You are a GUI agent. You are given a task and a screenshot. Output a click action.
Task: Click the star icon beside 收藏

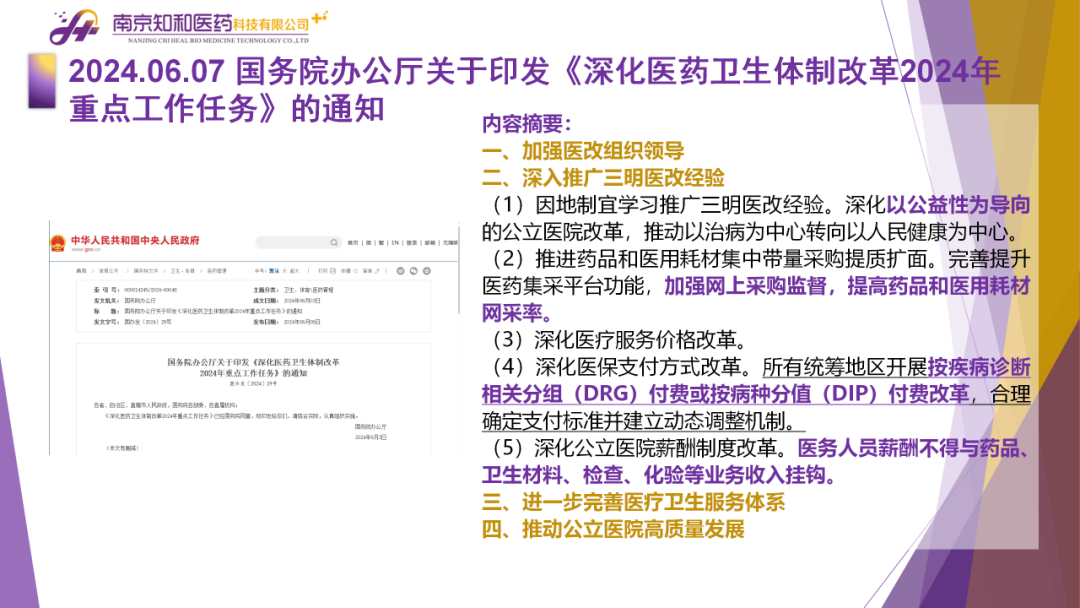[355, 271]
